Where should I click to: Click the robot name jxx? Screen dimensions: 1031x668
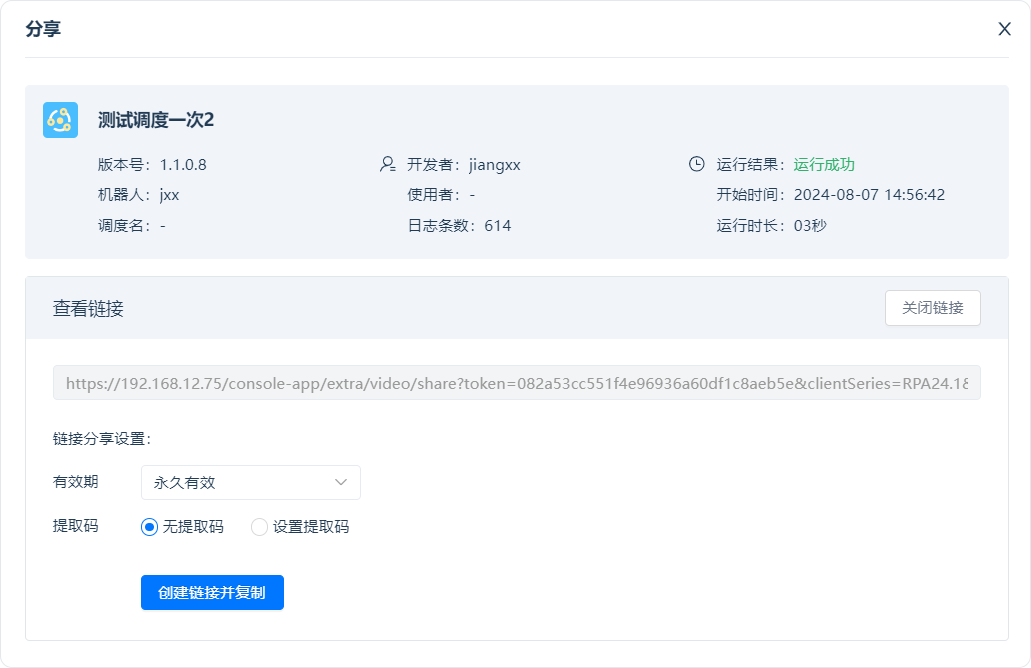(169, 195)
